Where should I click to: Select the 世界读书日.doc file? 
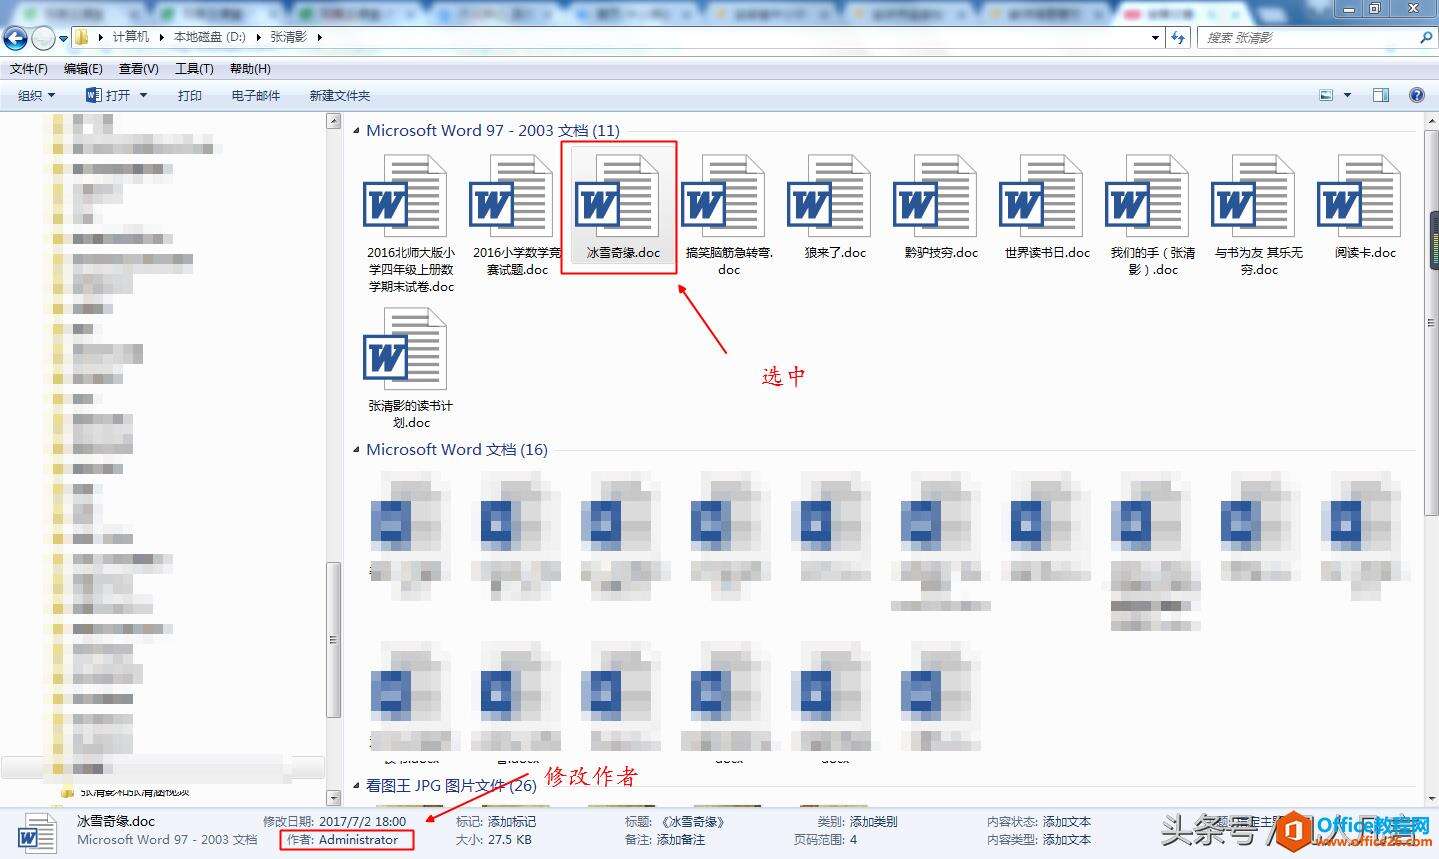1047,207
